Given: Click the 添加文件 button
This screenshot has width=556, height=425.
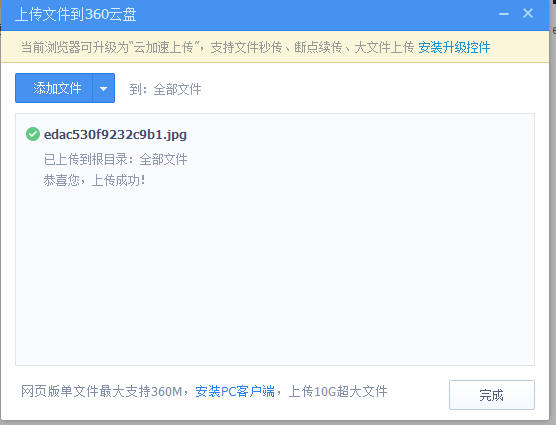Looking at the screenshot, I should 54,88.
